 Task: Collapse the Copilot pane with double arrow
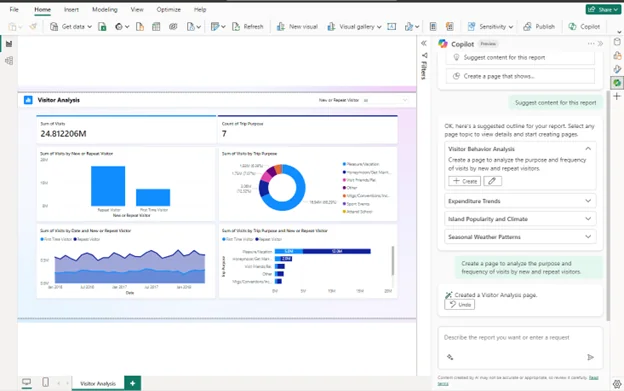pos(601,43)
